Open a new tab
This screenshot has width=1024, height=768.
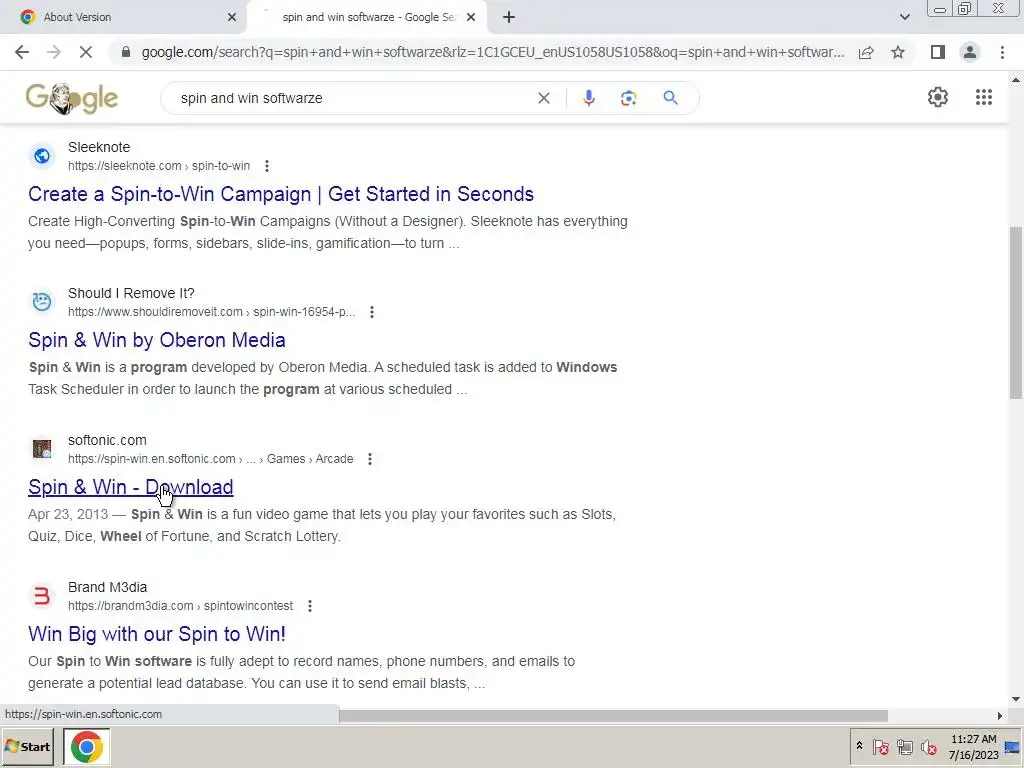click(x=509, y=17)
